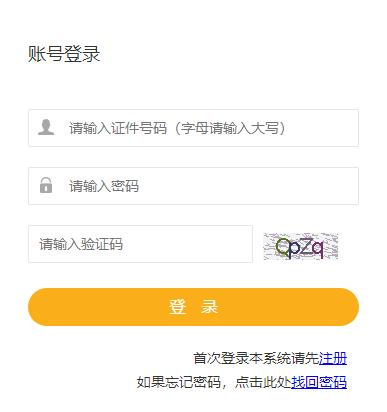Select the gray person avatar glyph
387x412 pixels.
click(x=46, y=127)
